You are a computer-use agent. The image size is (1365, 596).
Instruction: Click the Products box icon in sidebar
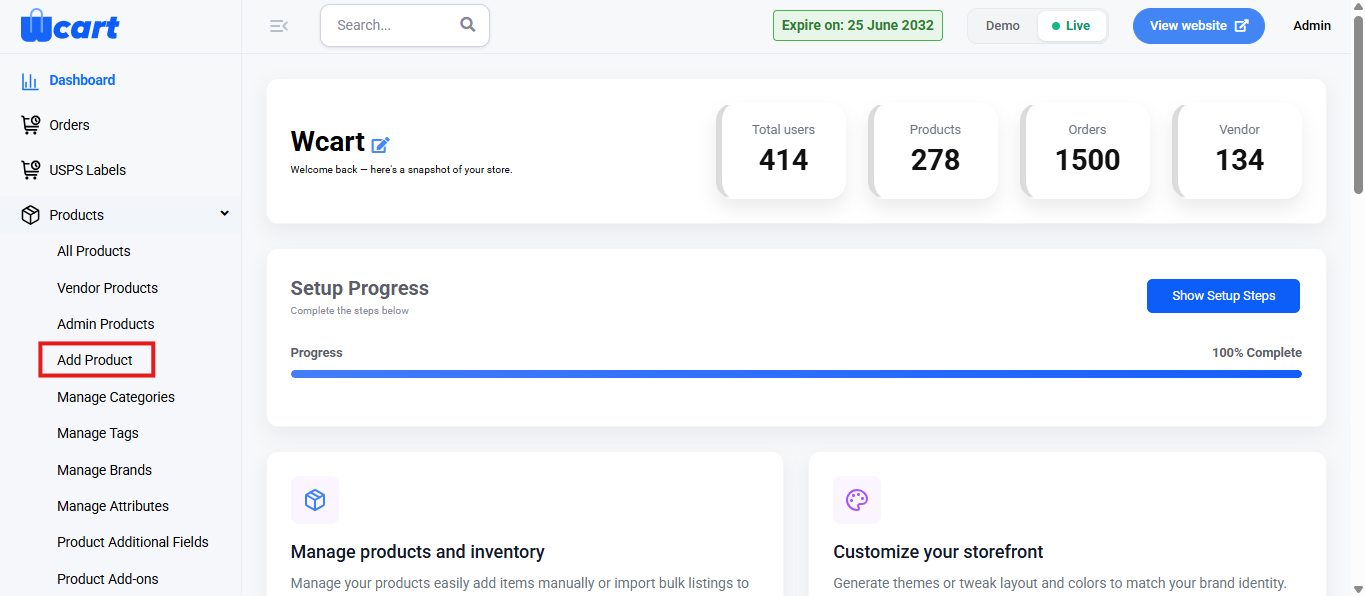coord(30,215)
